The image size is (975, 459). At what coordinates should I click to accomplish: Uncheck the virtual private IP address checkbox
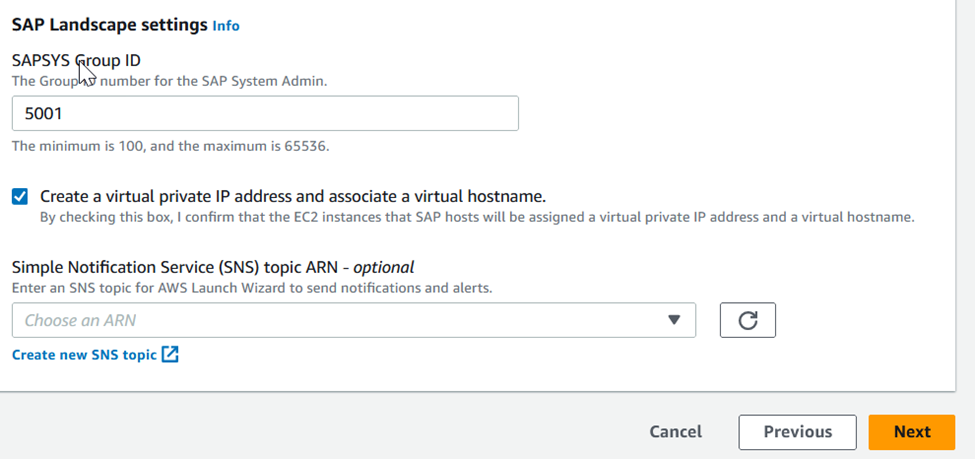[x=20, y=197]
